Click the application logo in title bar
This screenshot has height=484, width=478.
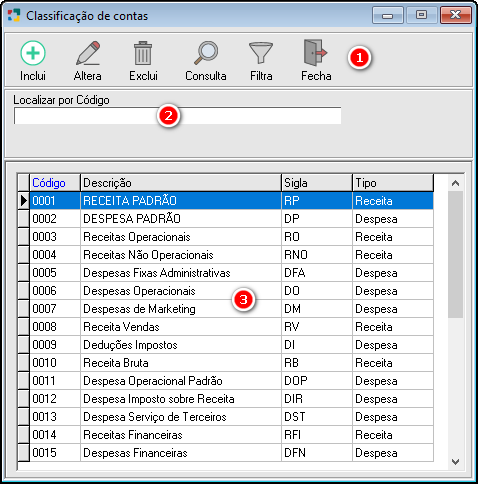point(14,15)
